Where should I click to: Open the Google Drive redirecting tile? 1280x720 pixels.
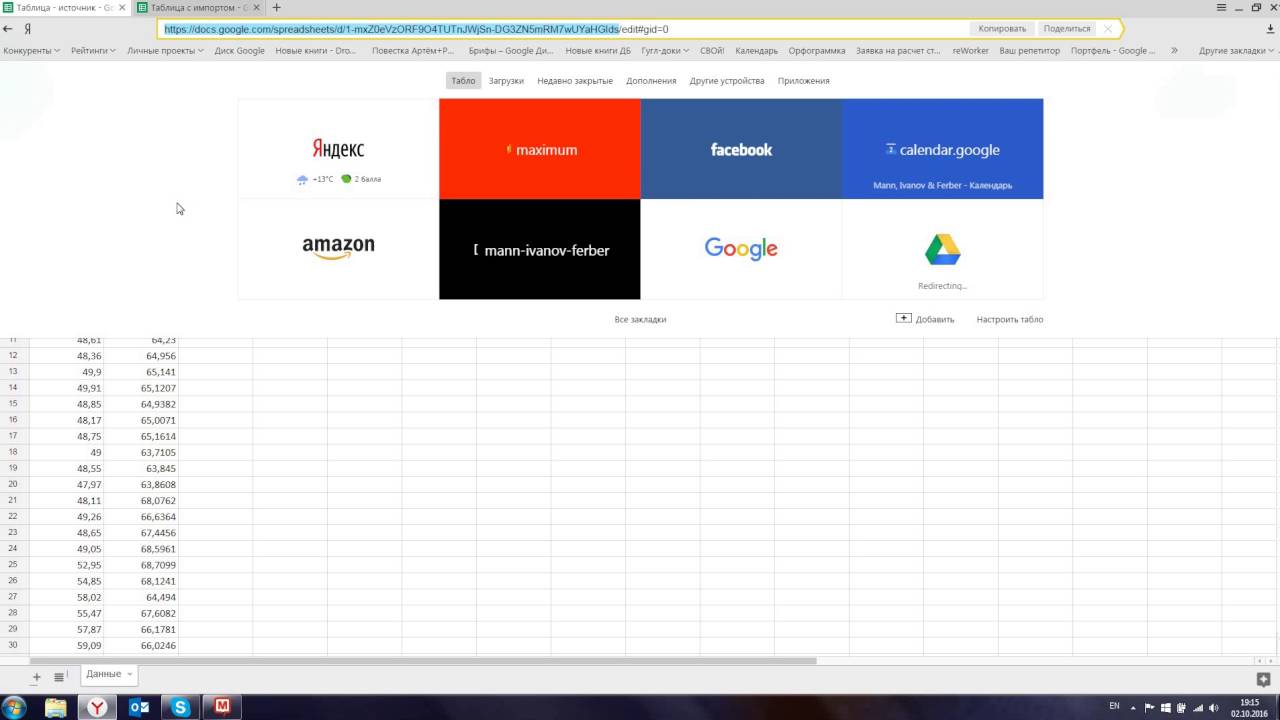943,249
